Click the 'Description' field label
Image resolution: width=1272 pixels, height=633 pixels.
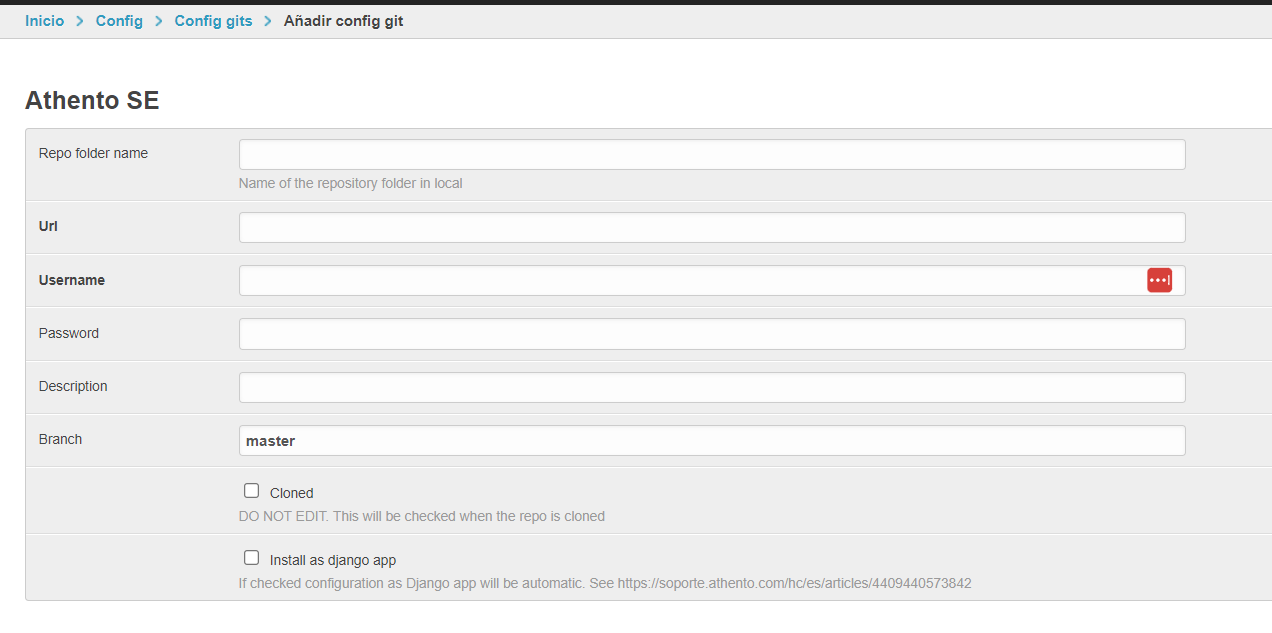[x=73, y=387]
